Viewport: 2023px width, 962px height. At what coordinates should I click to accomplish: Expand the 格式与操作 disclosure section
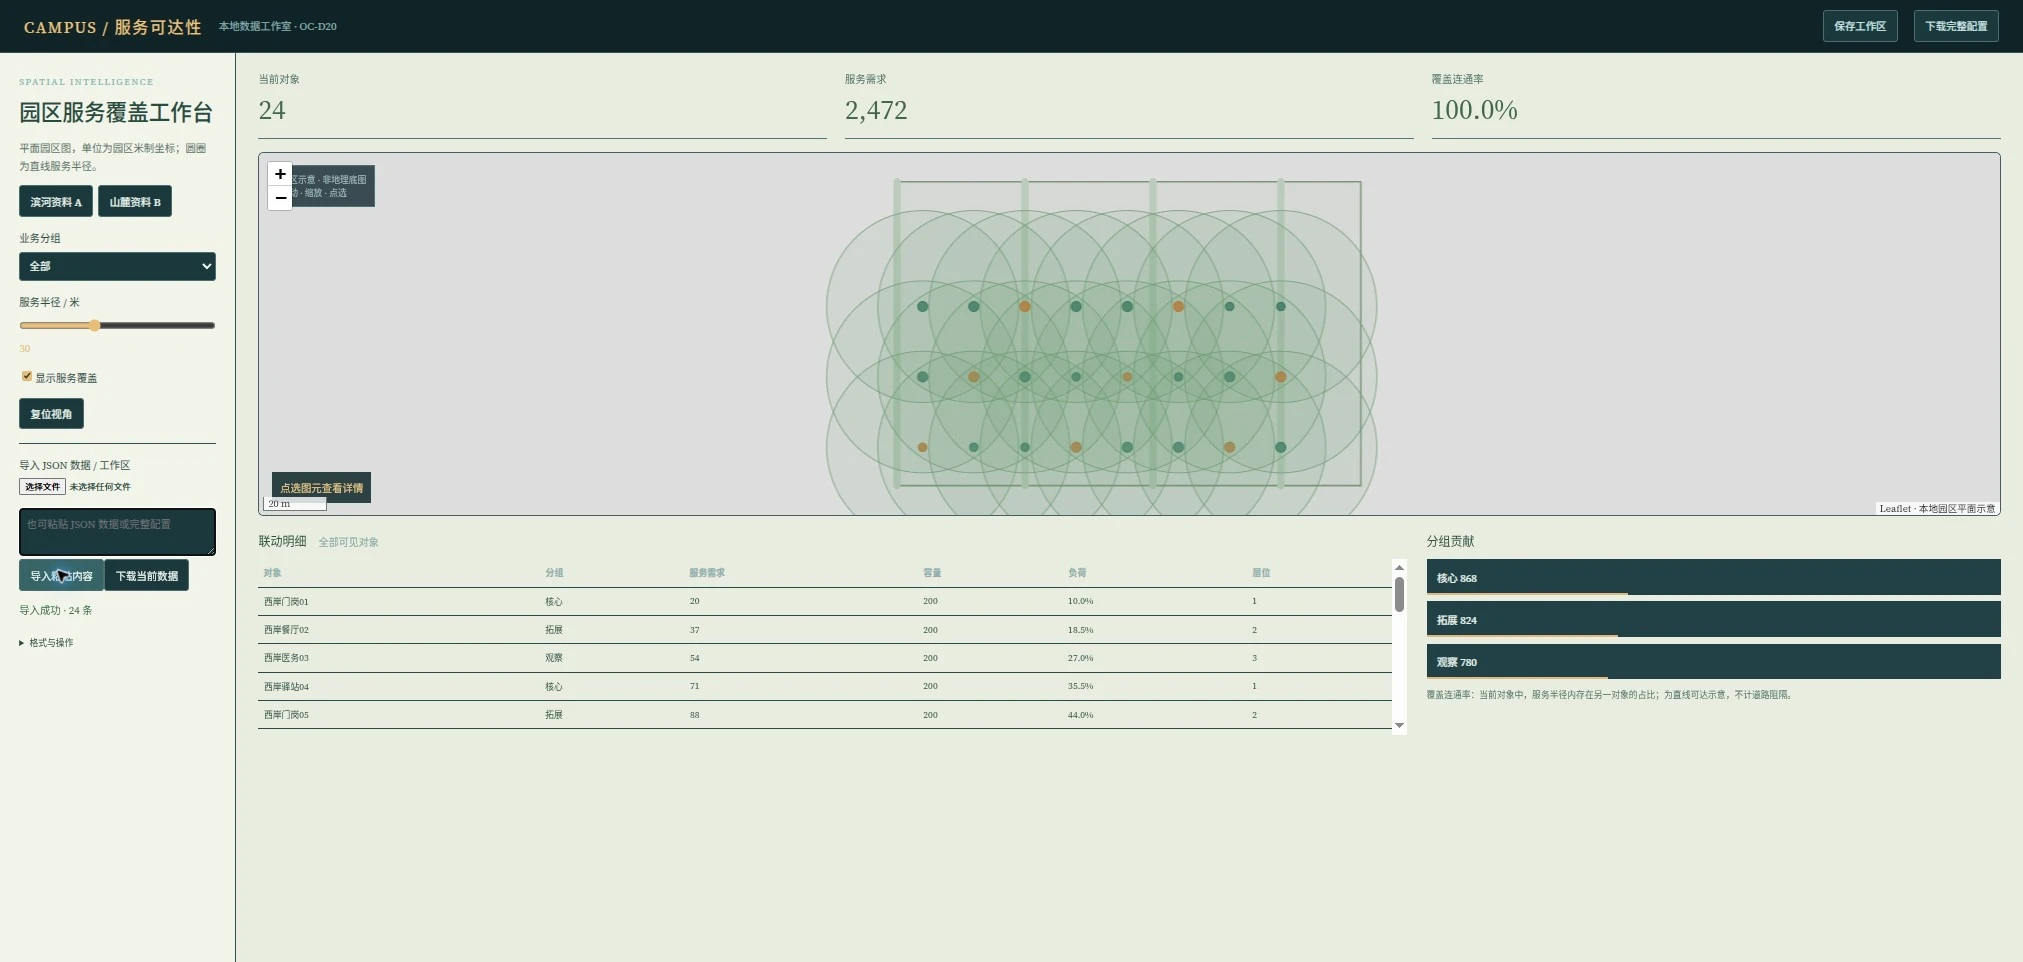pyautogui.click(x=46, y=643)
